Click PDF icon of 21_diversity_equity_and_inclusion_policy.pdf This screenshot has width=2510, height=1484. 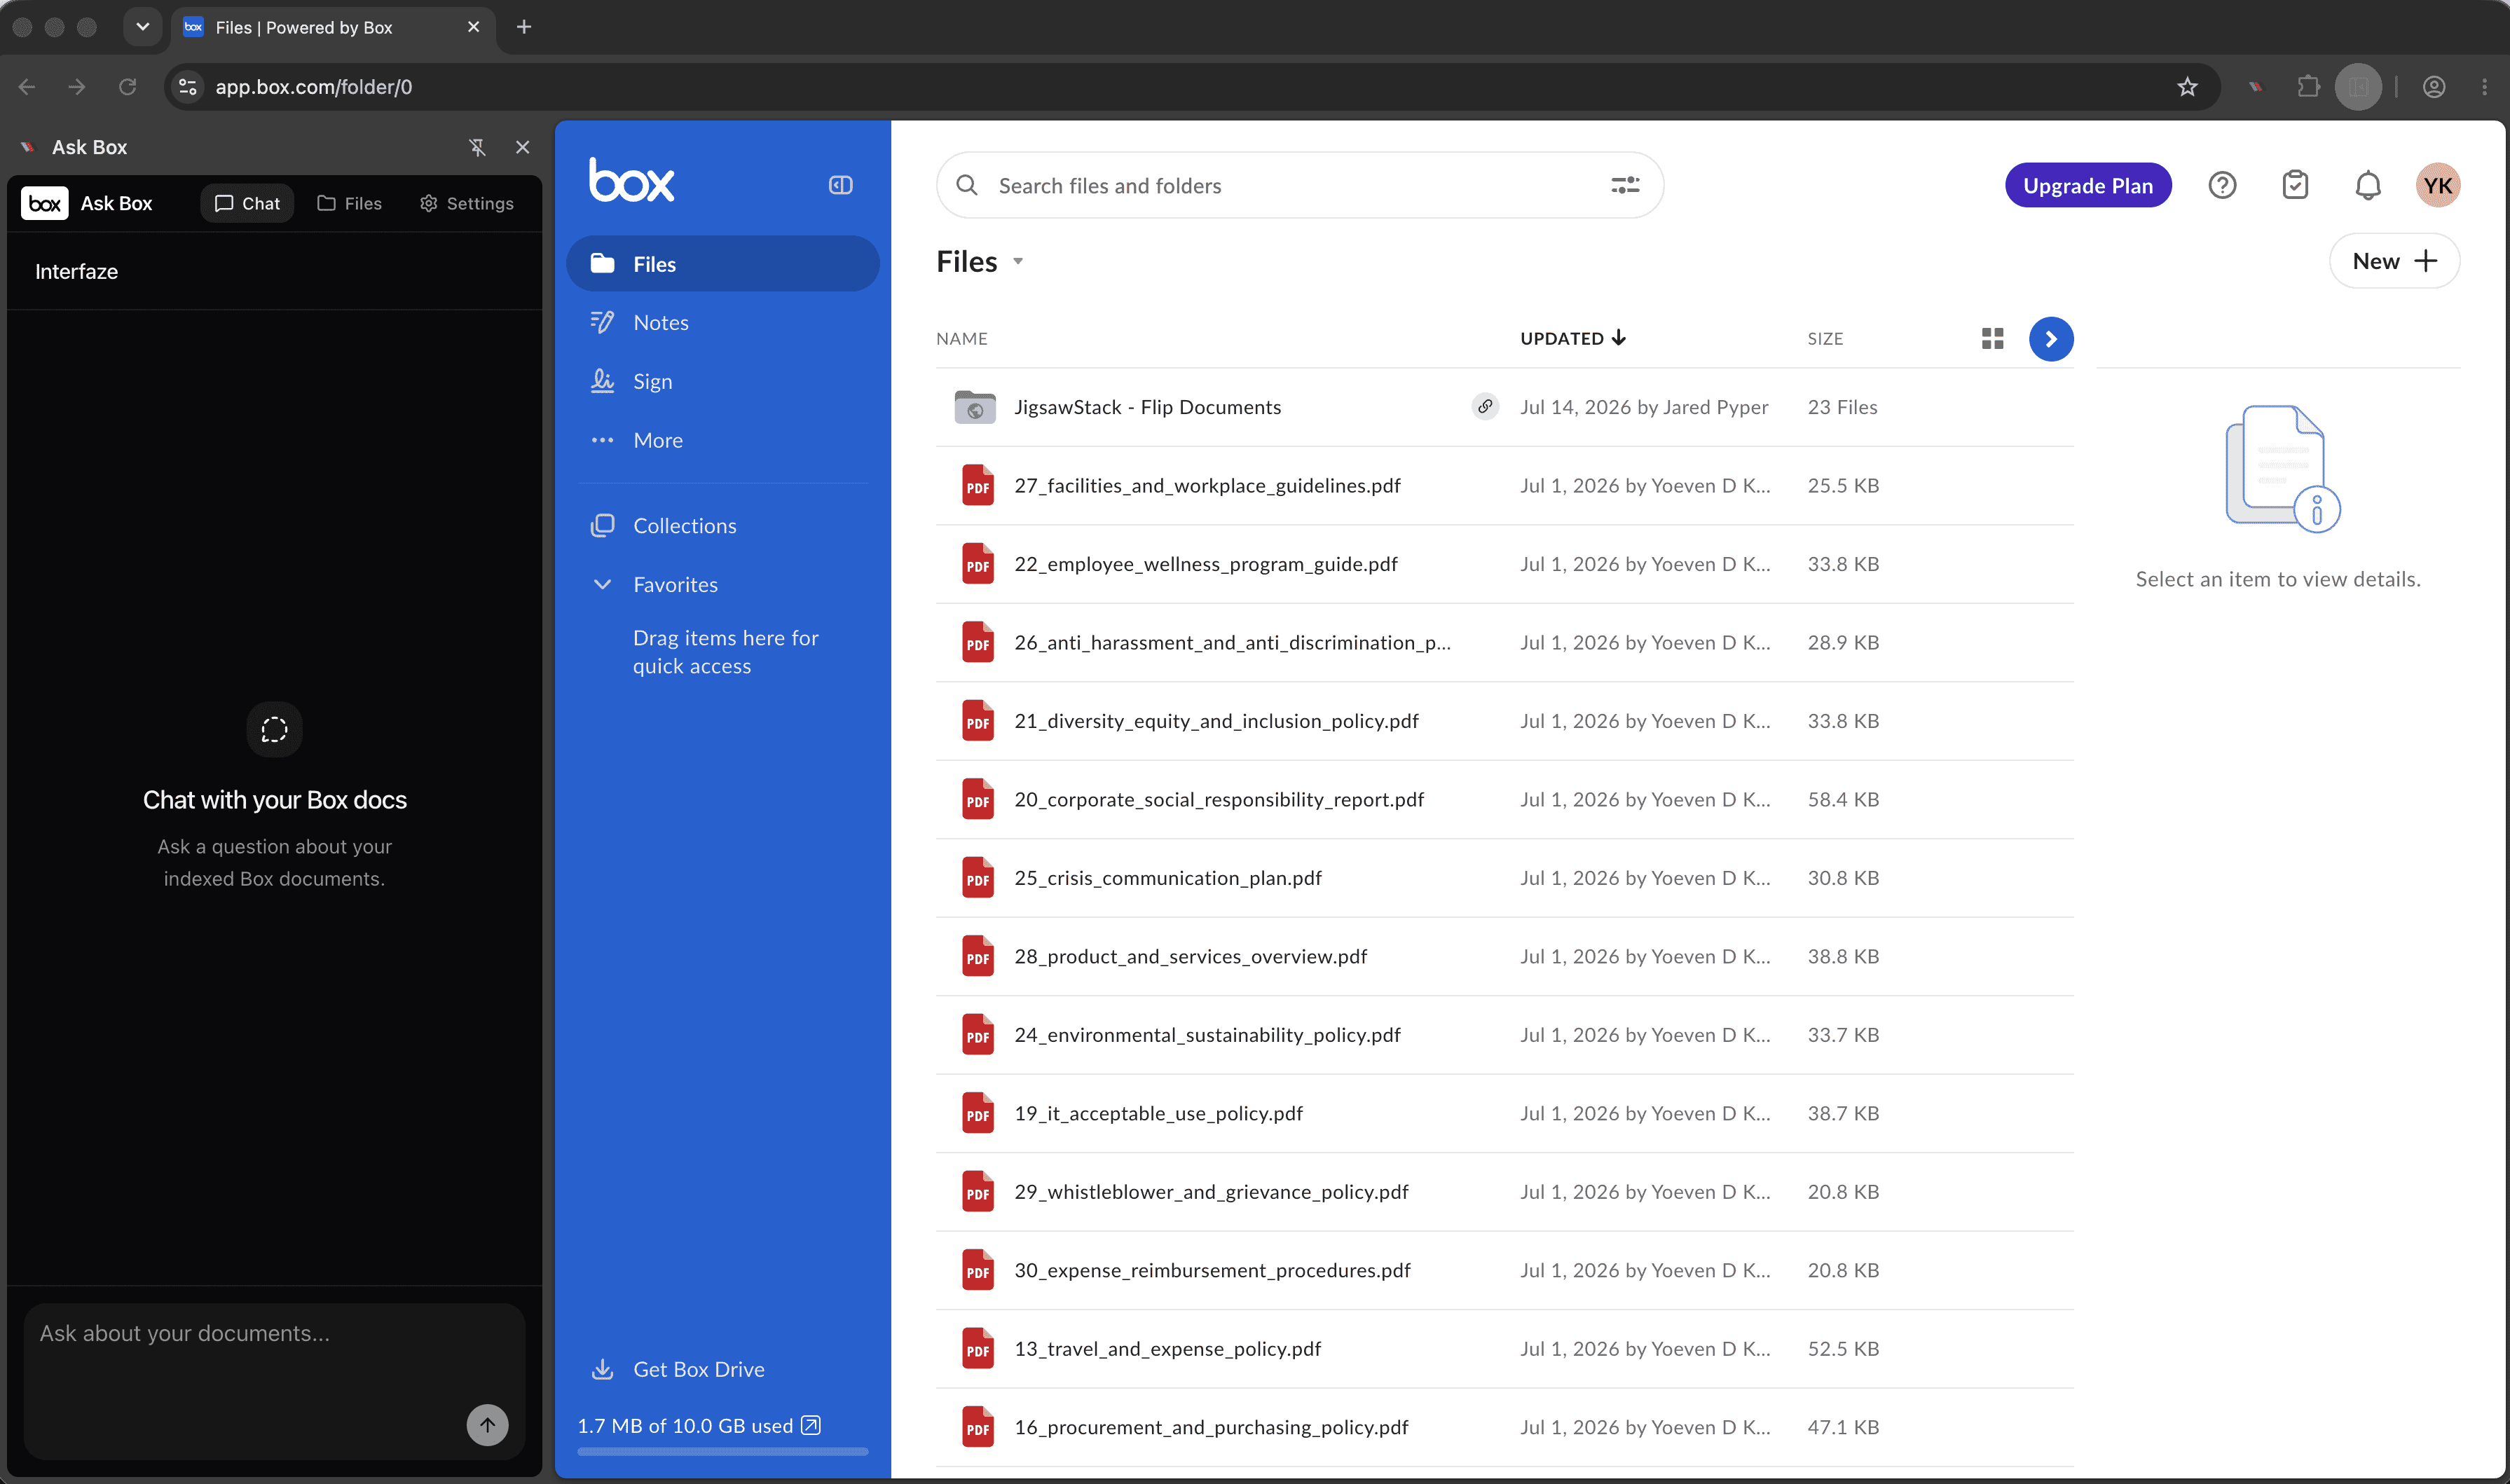[977, 720]
